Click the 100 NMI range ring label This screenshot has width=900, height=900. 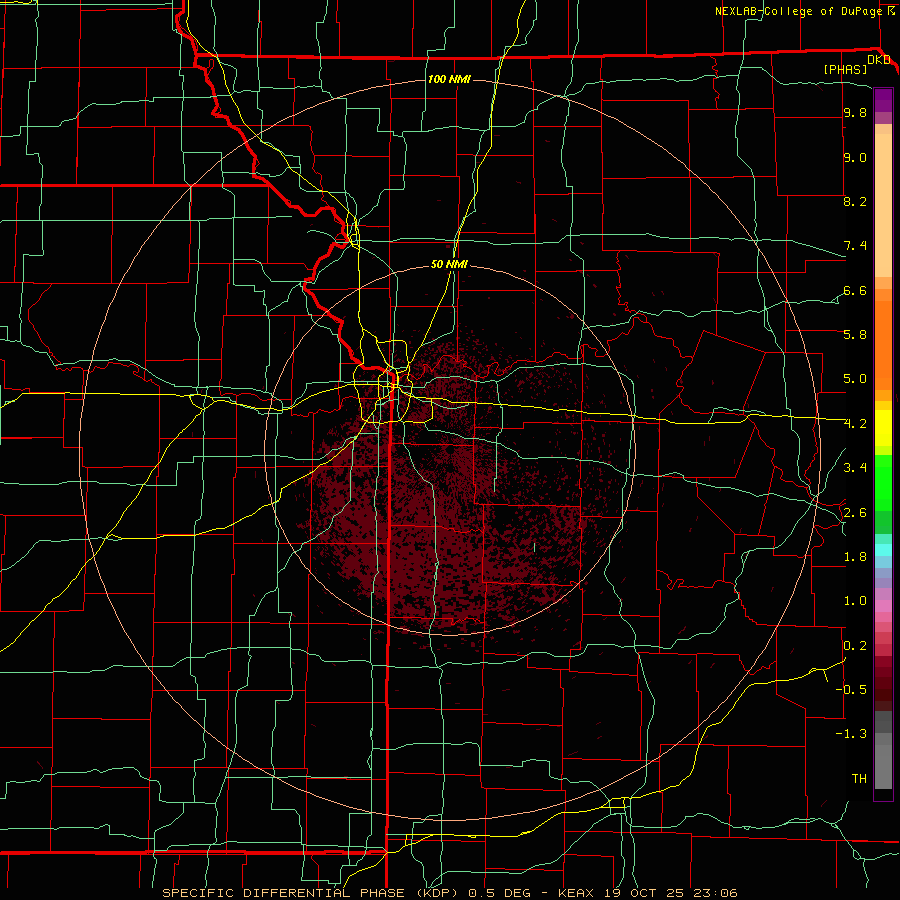click(x=449, y=79)
